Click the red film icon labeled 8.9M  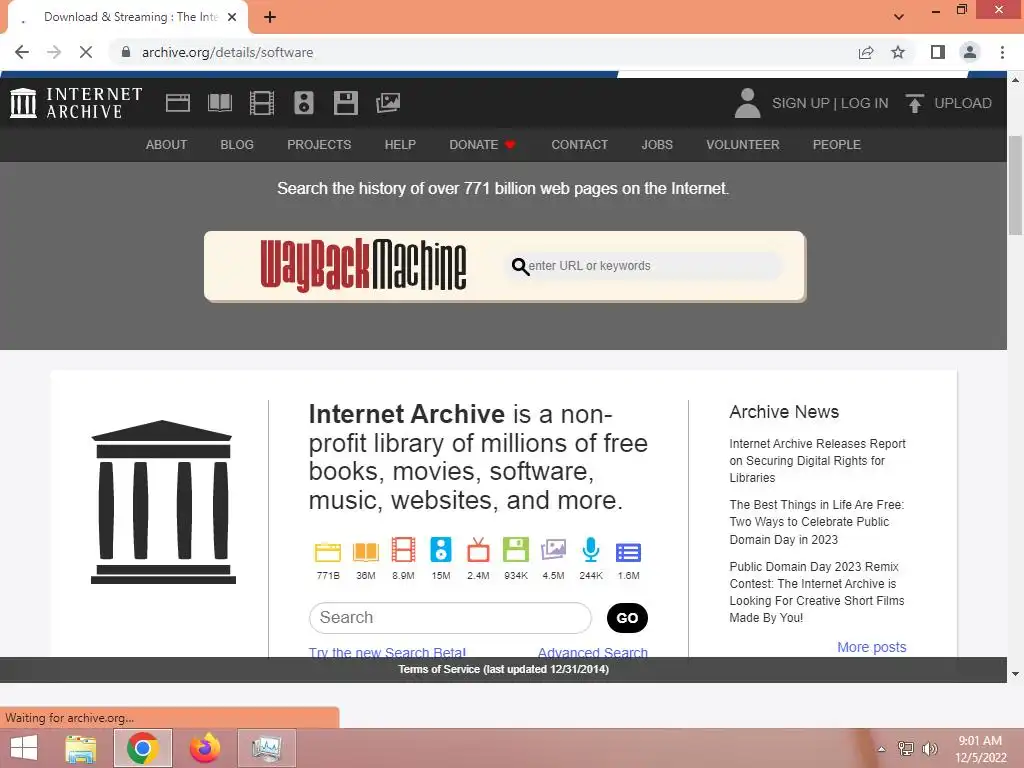(x=403, y=550)
